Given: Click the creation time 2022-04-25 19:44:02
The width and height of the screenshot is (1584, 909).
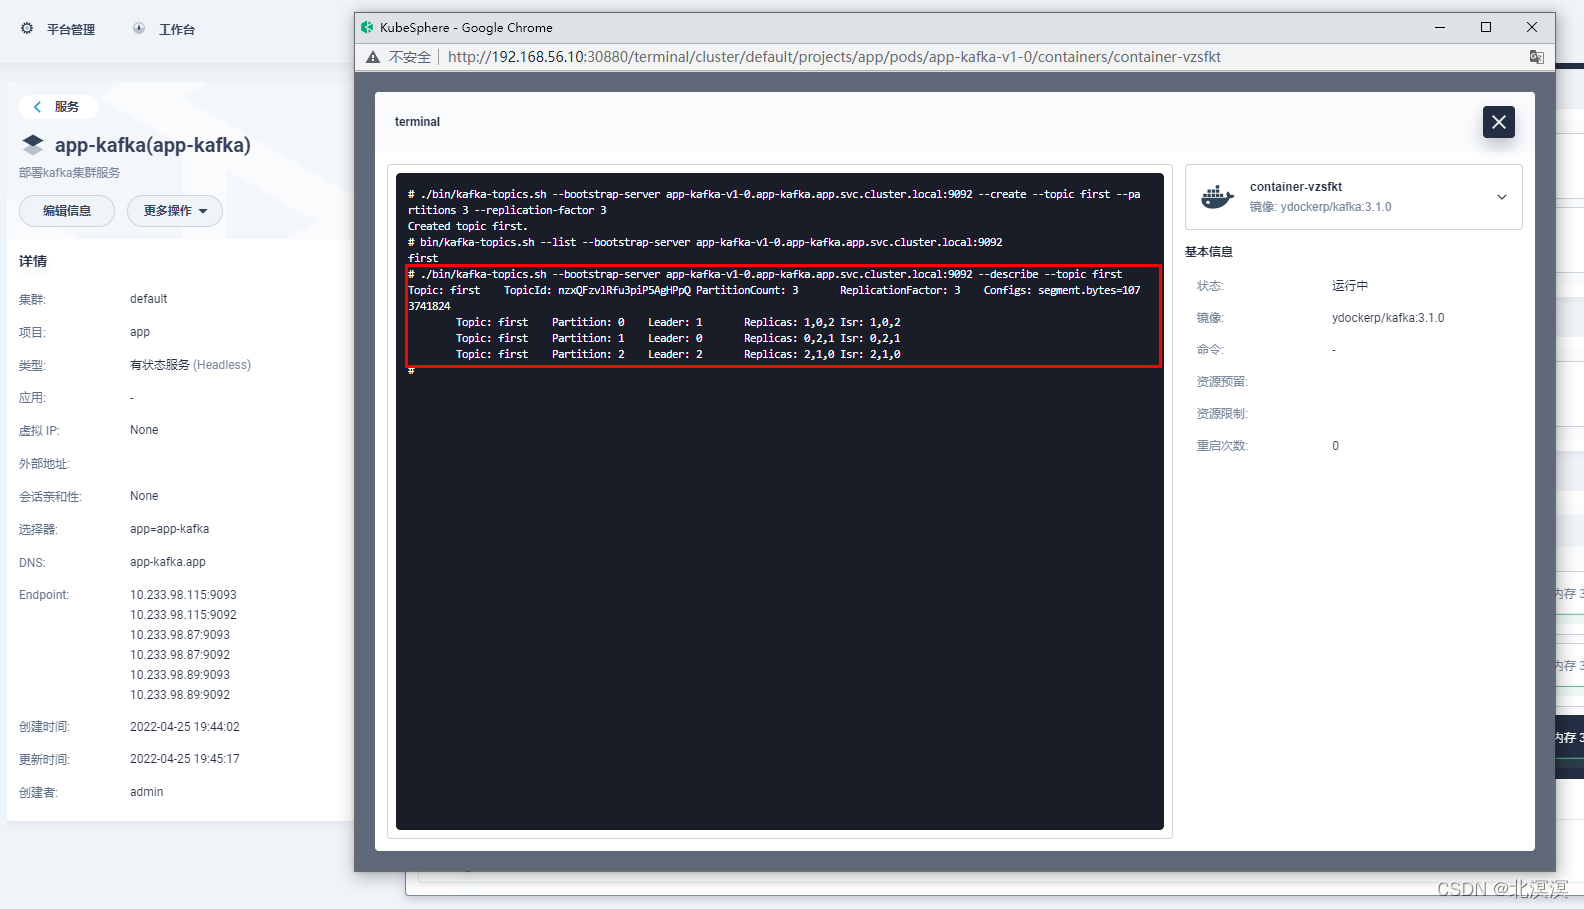Looking at the screenshot, I should click(x=185, y=727).
